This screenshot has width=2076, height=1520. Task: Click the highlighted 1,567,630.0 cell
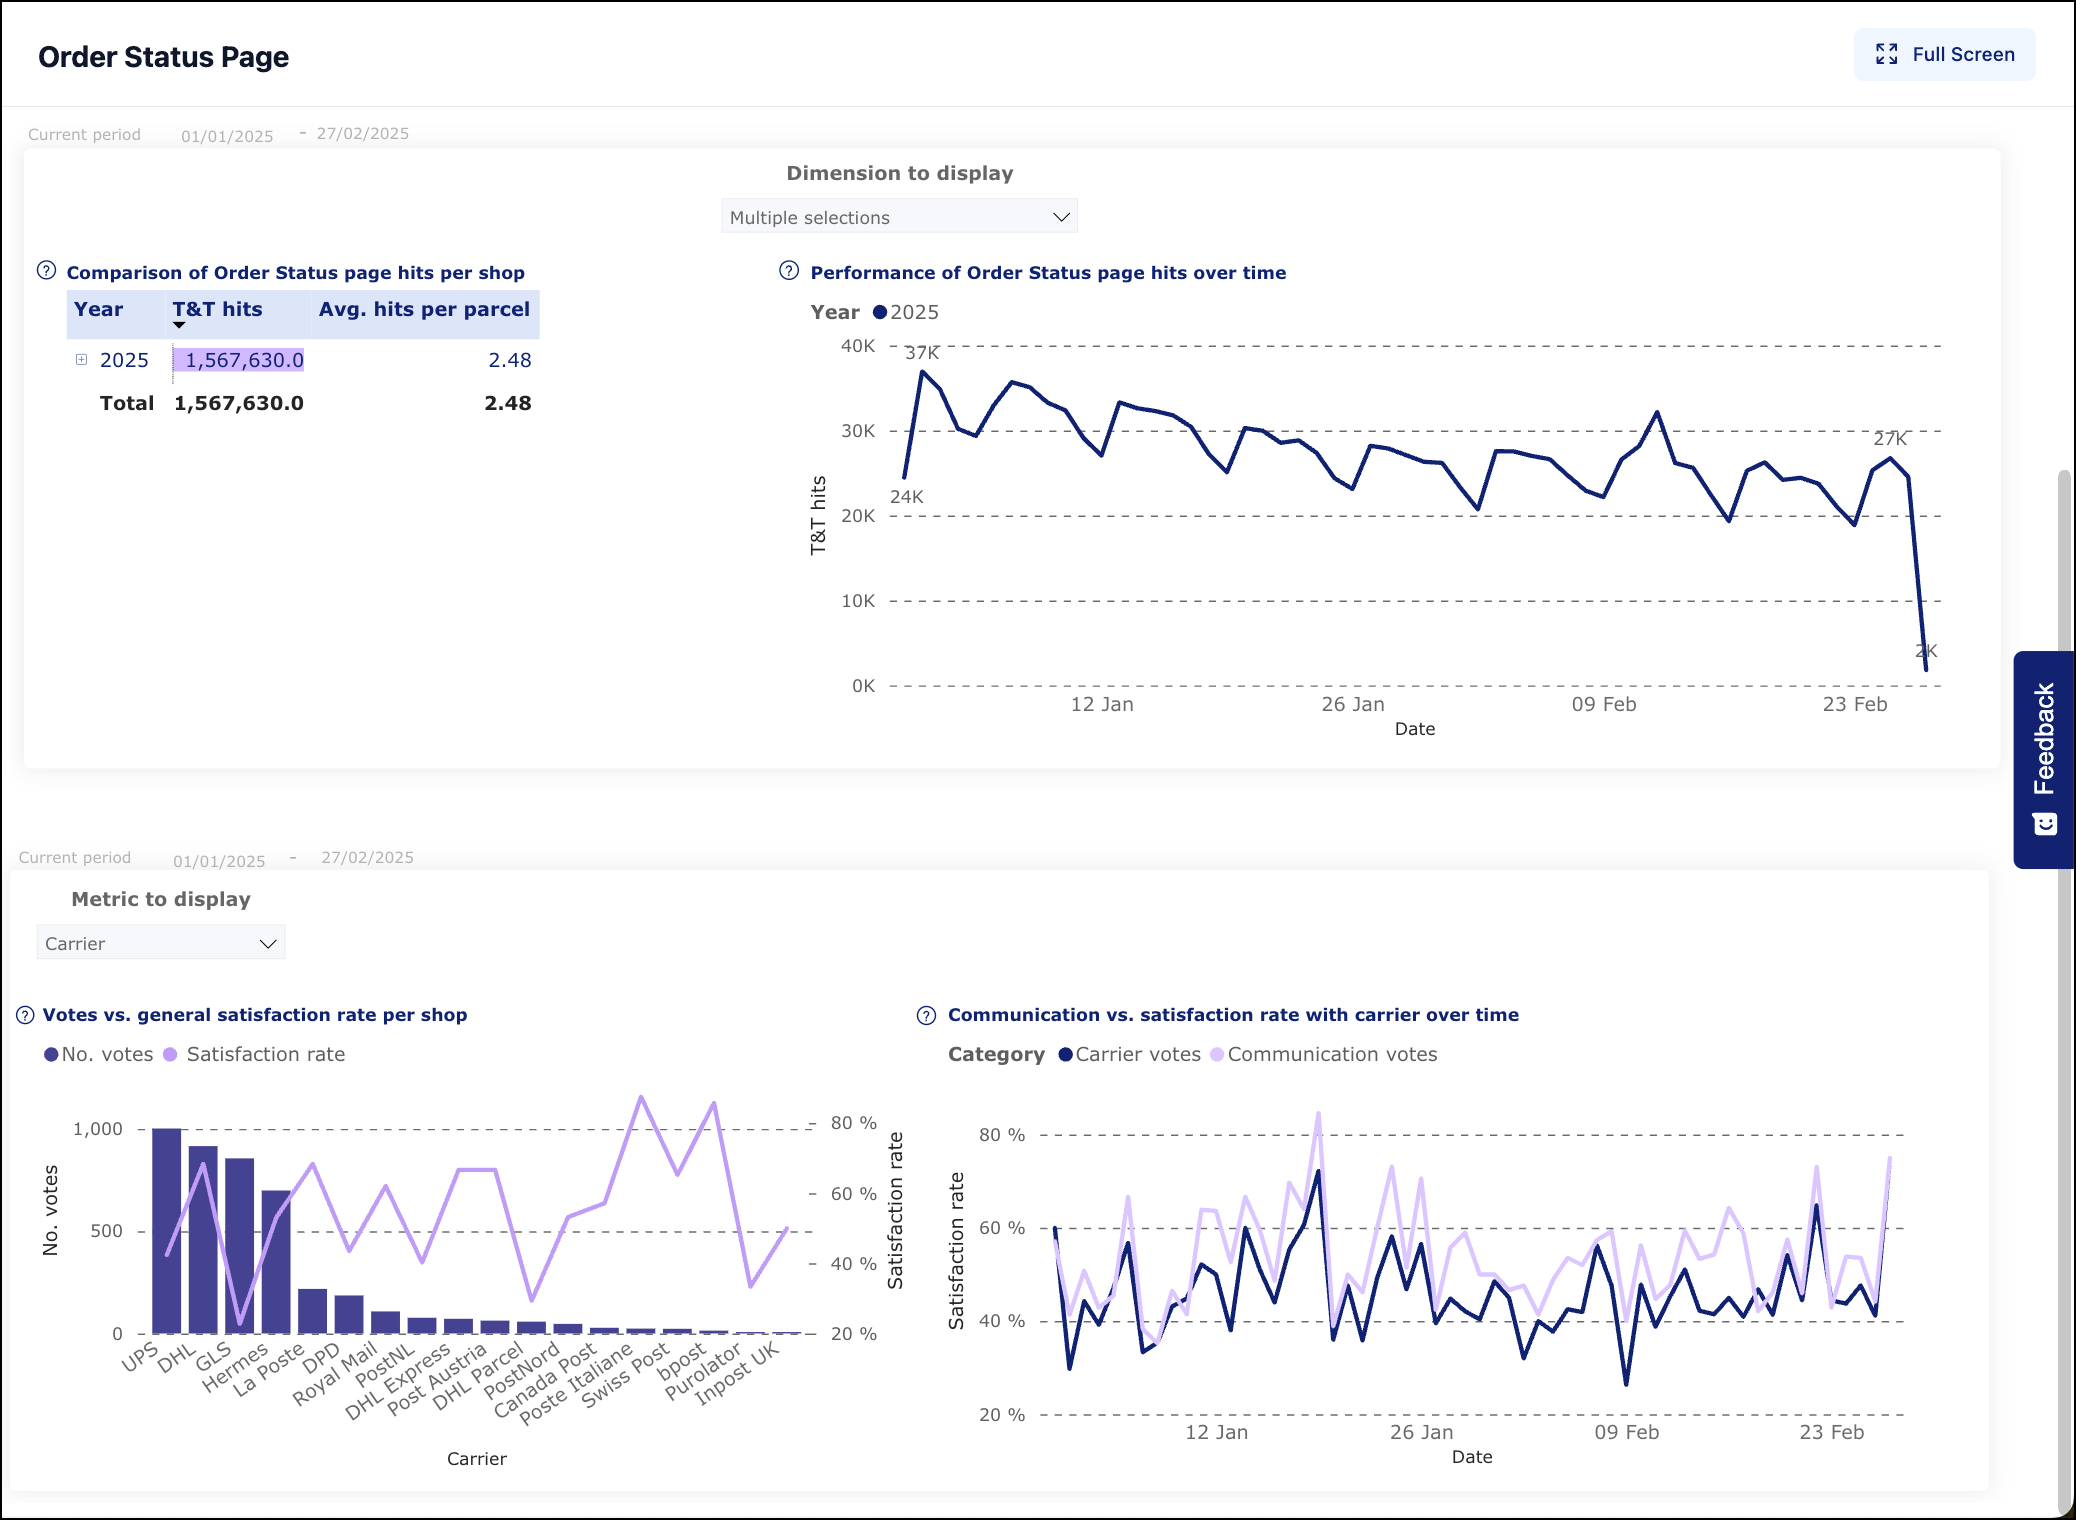(238, 360)
